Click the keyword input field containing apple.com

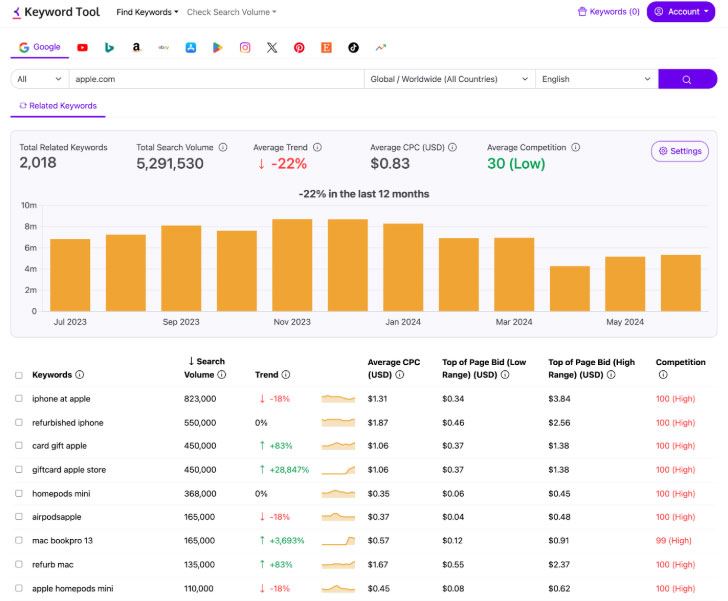tap(216, 79)
